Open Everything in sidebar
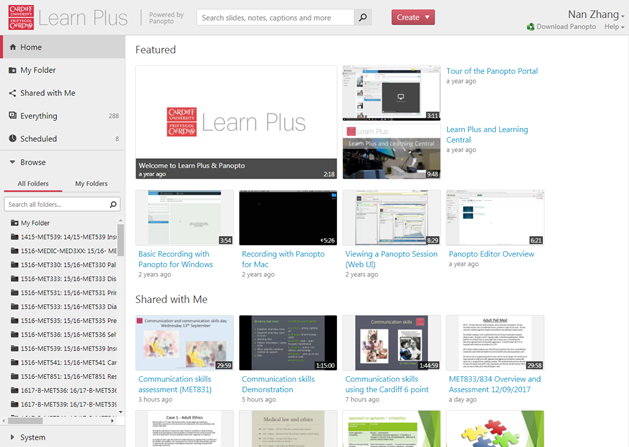Image resolution: width=629 pixels, height=447 pixels. [x=63, y=116]
